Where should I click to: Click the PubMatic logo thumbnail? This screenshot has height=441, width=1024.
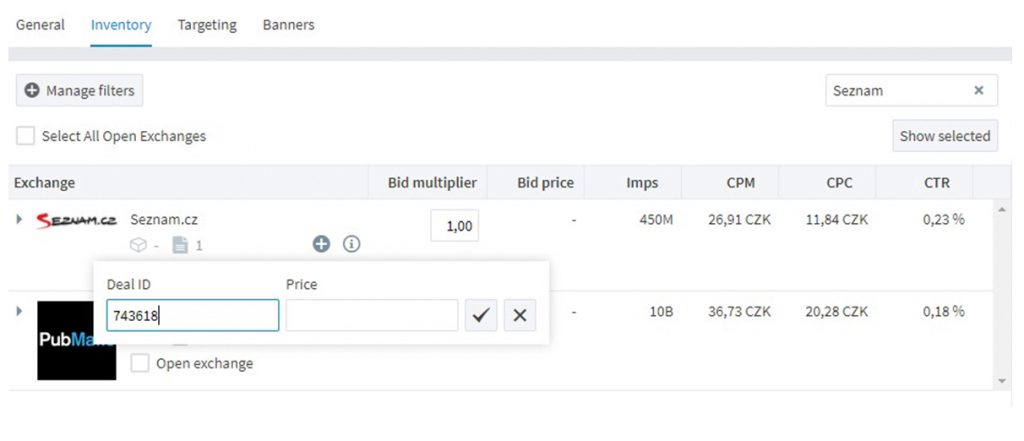click(76, 340)
